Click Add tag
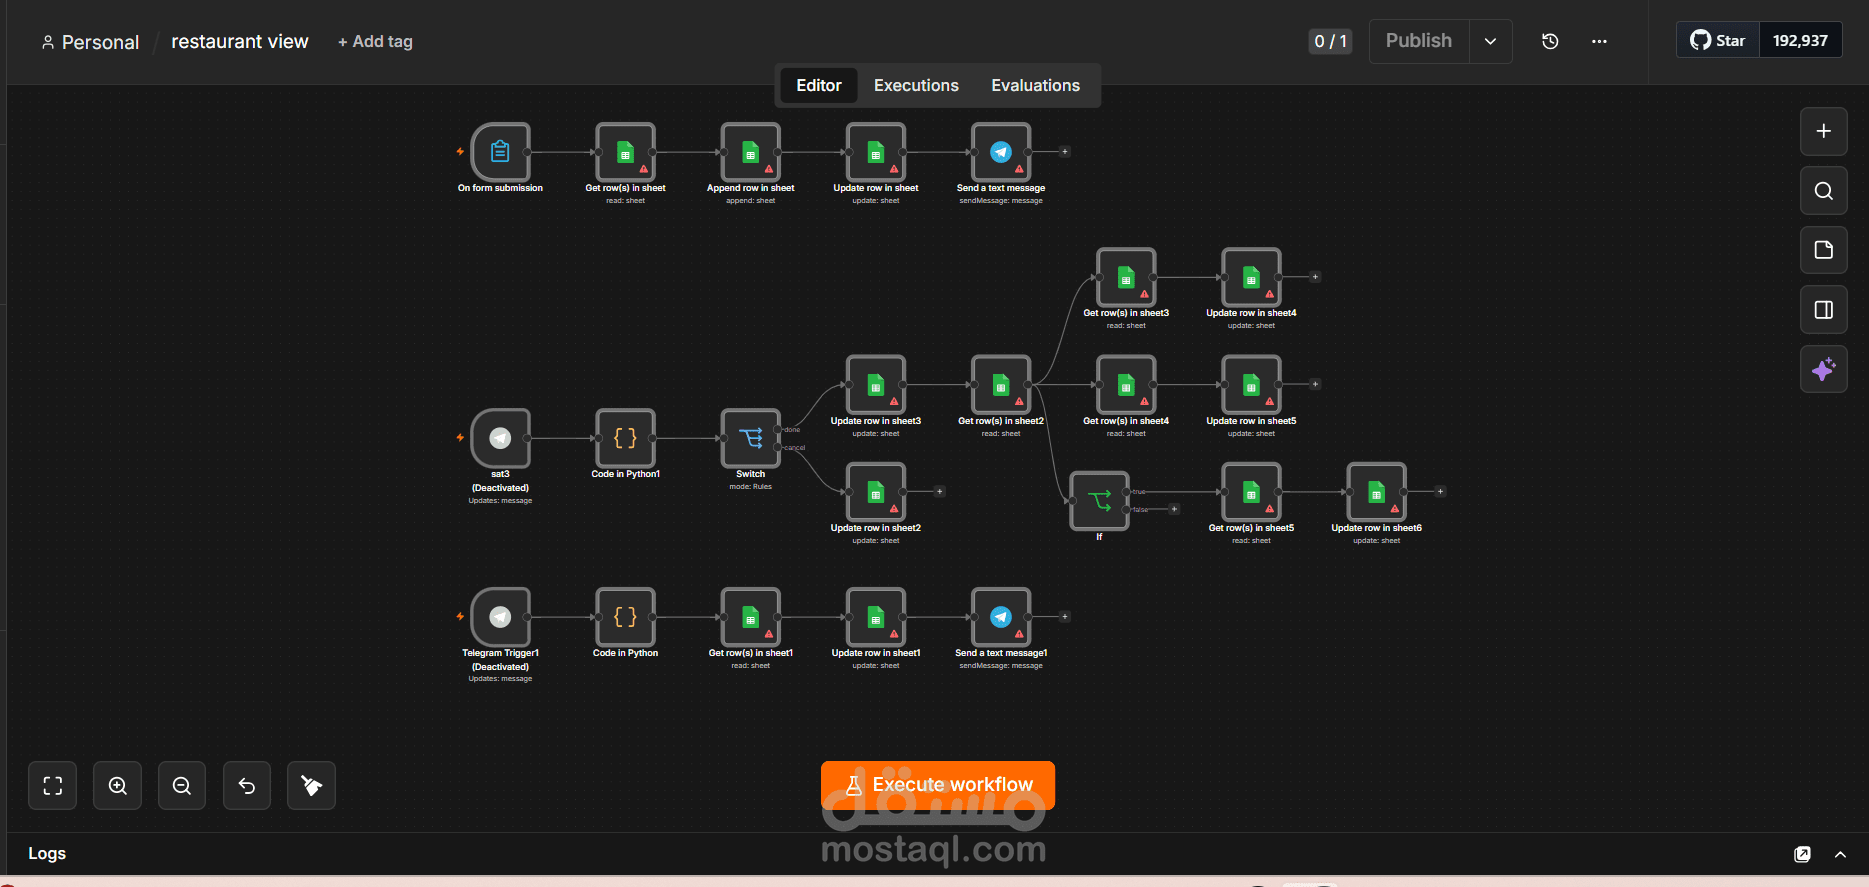The width and height of the screenshot is (1869, 887). coord(375,42)
